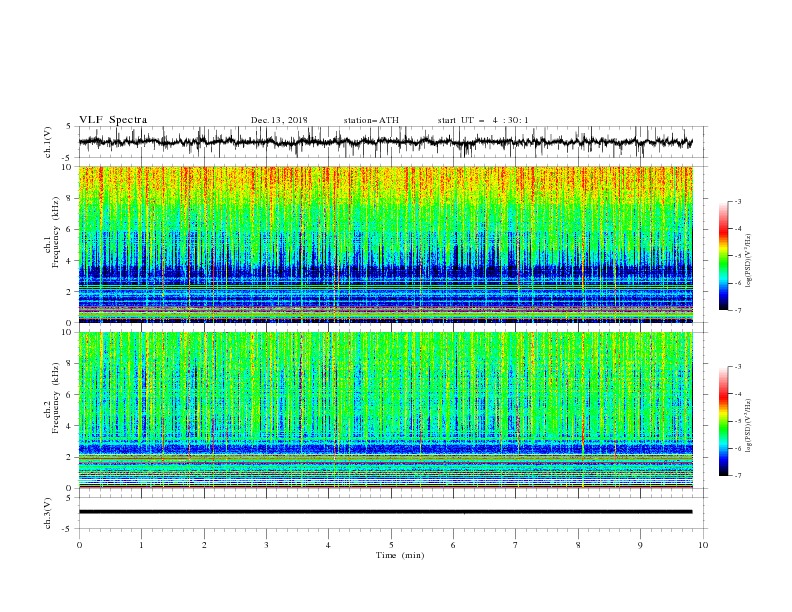
Task: Click time axis tick label "8"
Action: (x=578, y=545)
